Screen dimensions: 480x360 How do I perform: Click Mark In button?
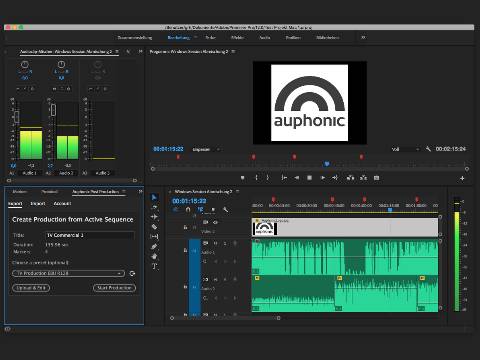256,178
